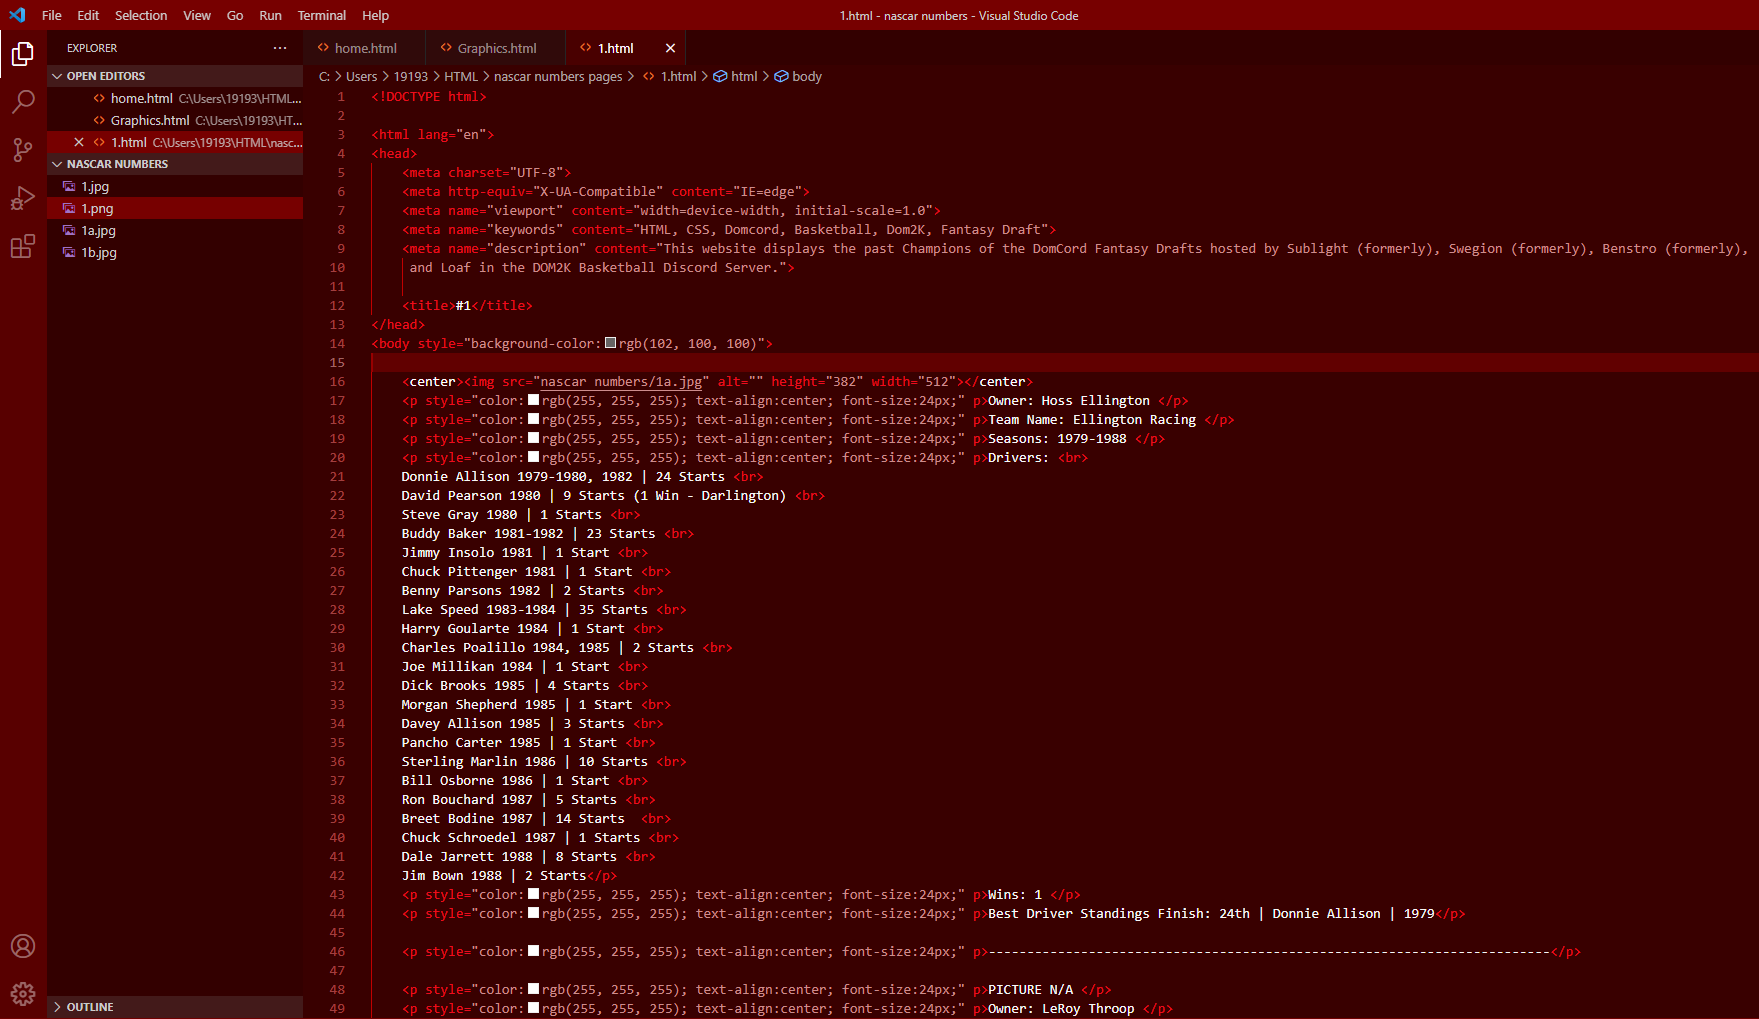Image resolution: width=1759 pixels, height=1019 pixels.
Task: Open the Manage gear icon
Action: (x=23, y=994)
